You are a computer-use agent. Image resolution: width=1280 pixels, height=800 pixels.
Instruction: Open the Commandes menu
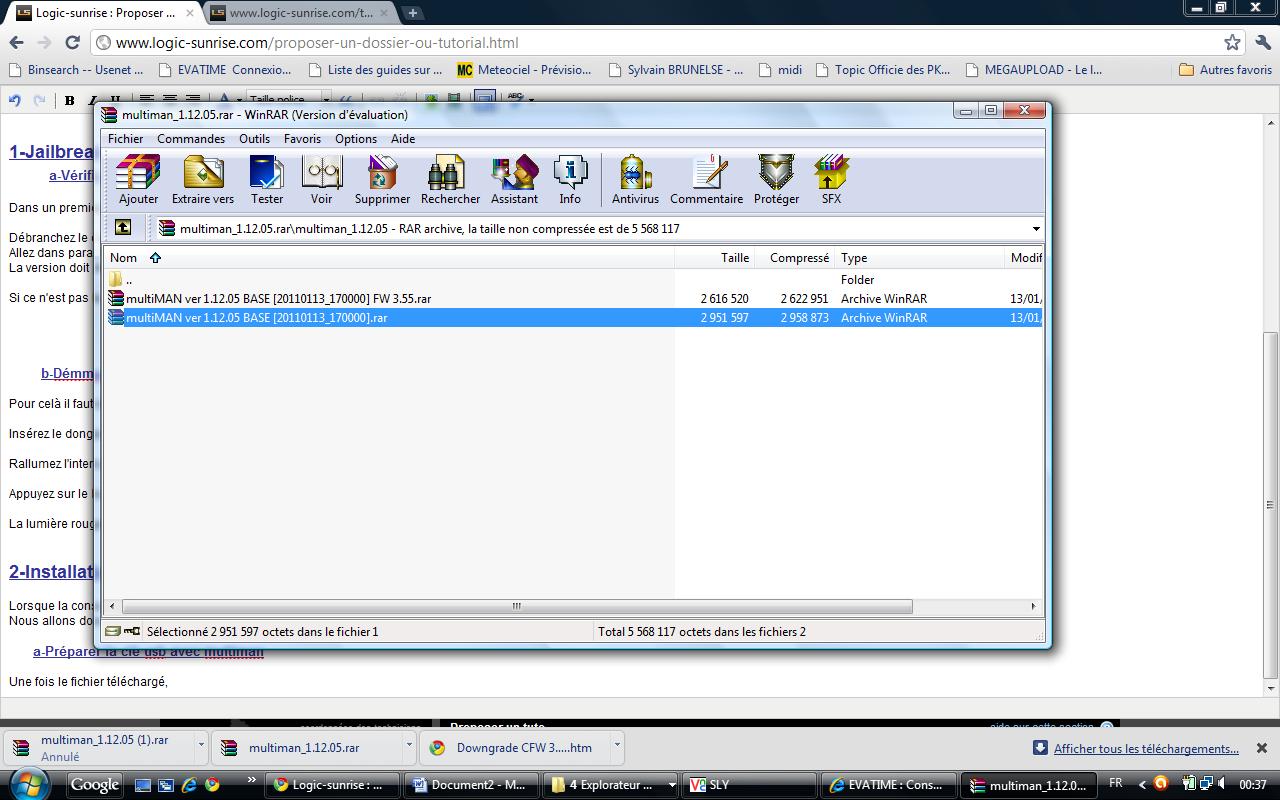(190, 139)
